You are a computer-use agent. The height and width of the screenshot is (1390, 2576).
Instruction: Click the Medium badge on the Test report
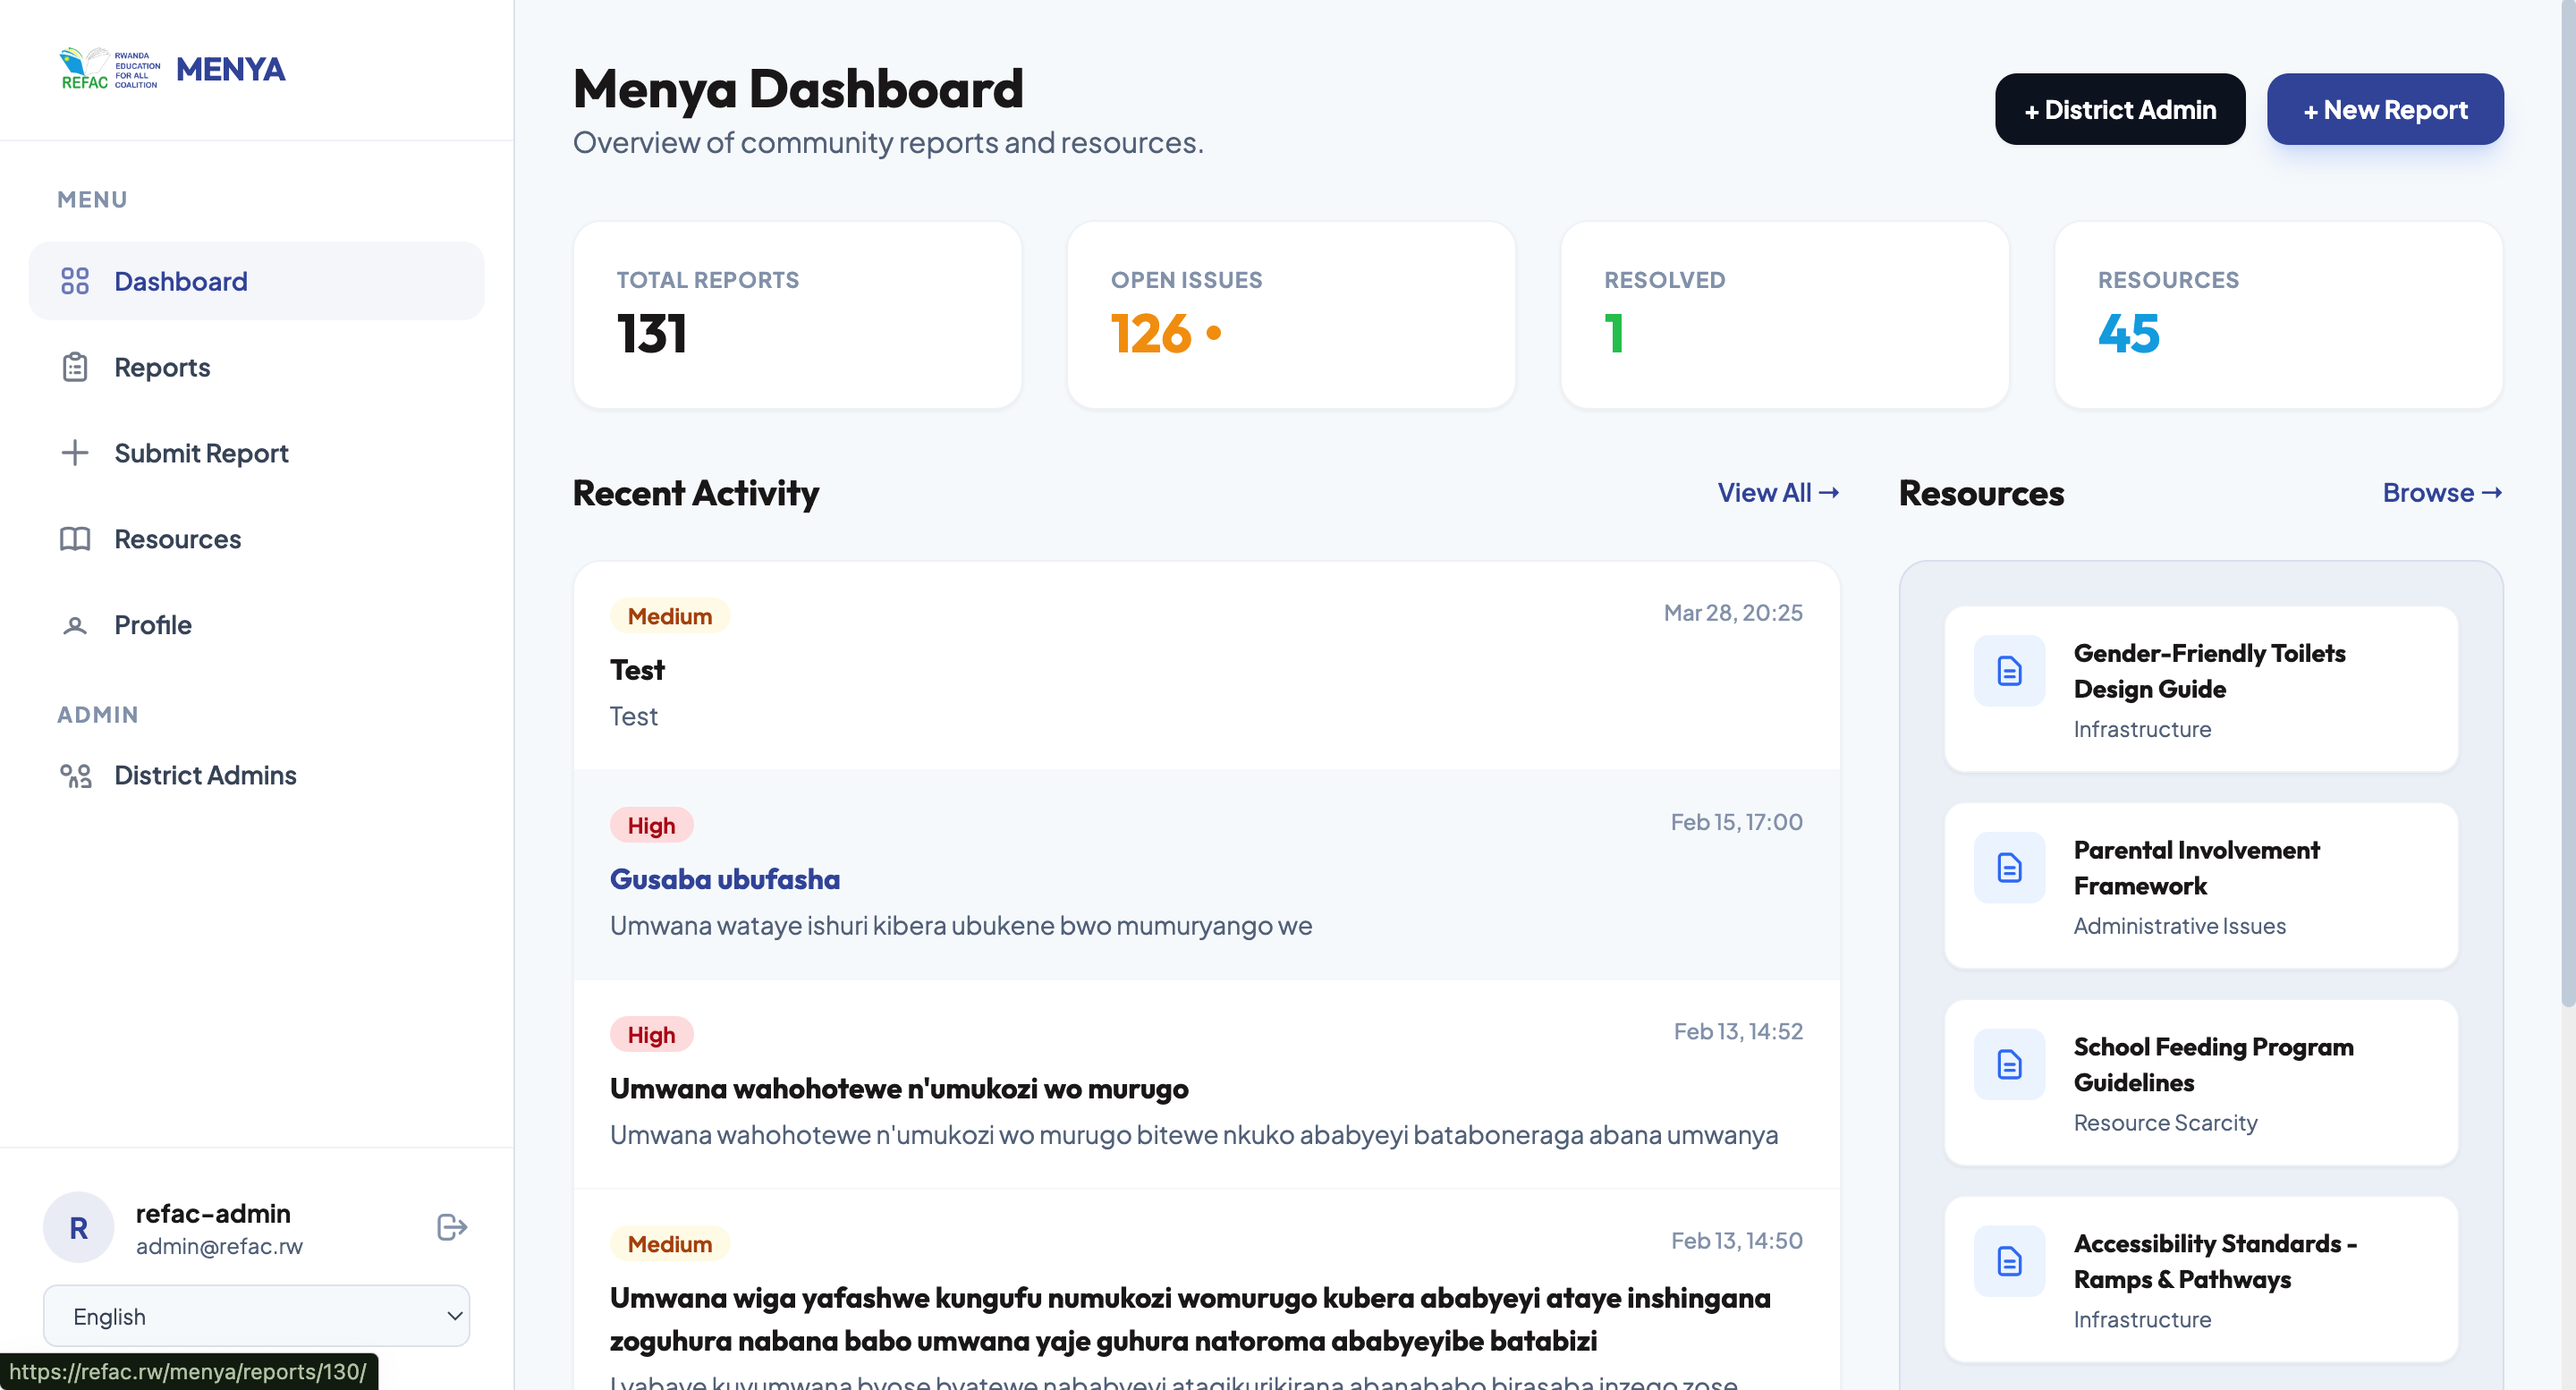click(670, 616)
